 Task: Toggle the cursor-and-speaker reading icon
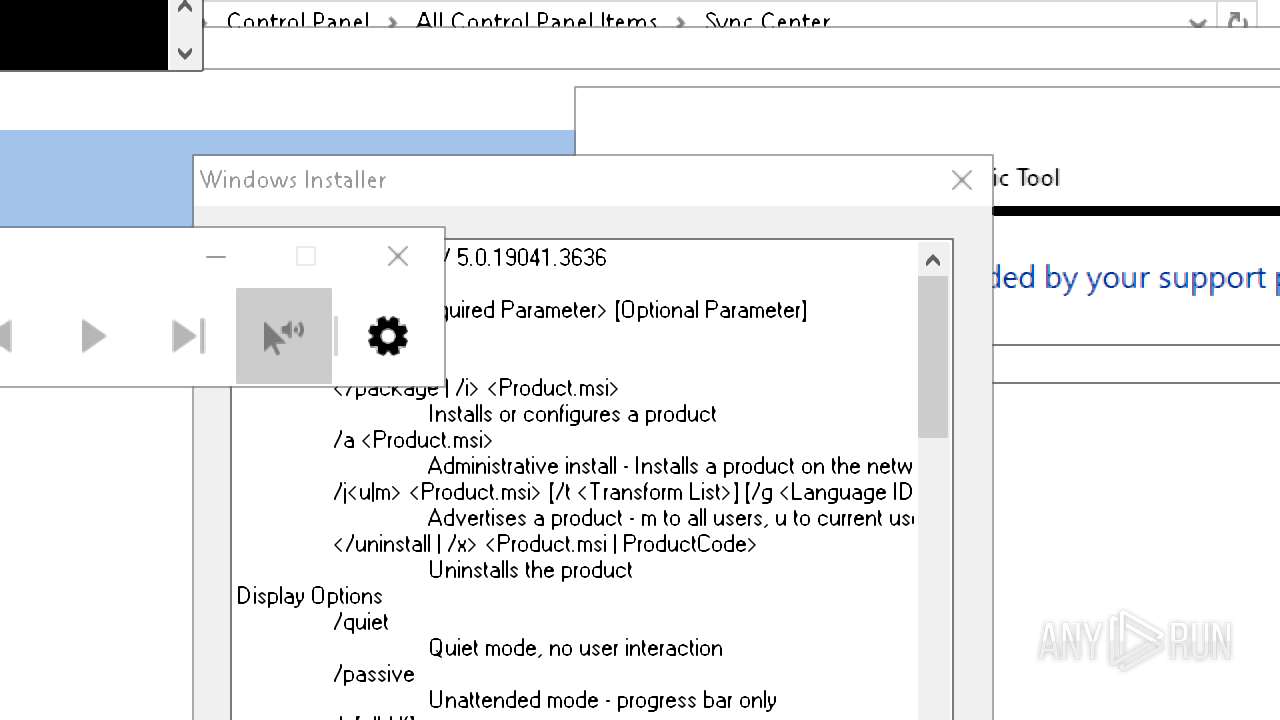(x=284, y=336)
